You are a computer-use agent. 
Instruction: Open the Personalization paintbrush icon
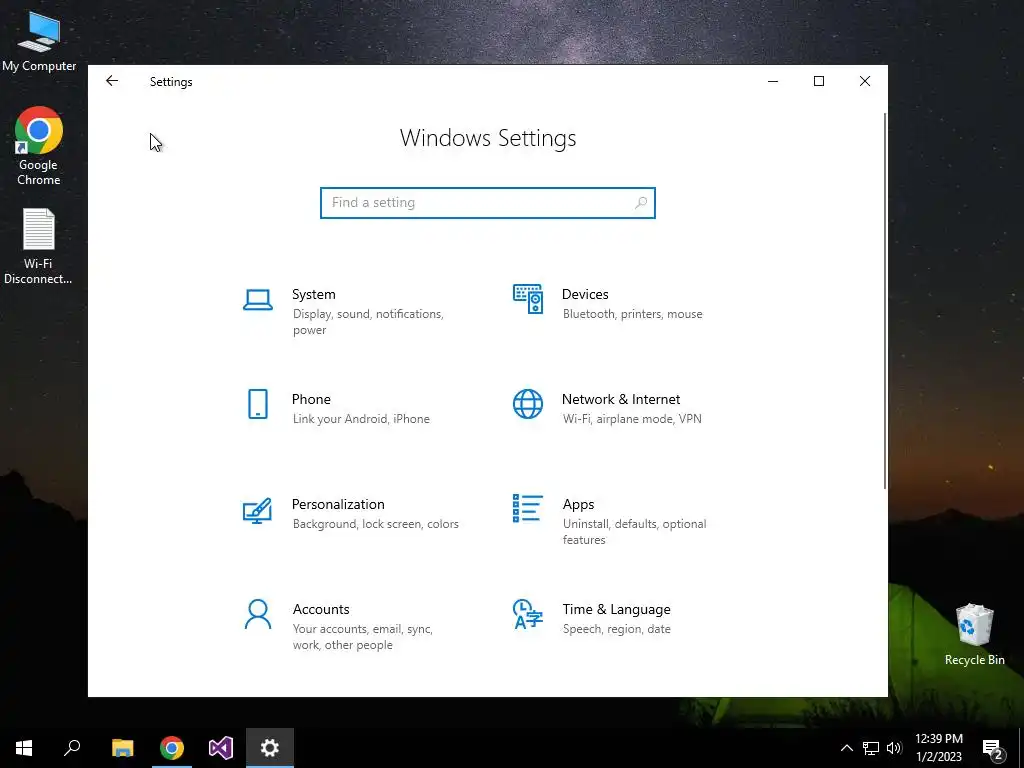click(257, 511)
